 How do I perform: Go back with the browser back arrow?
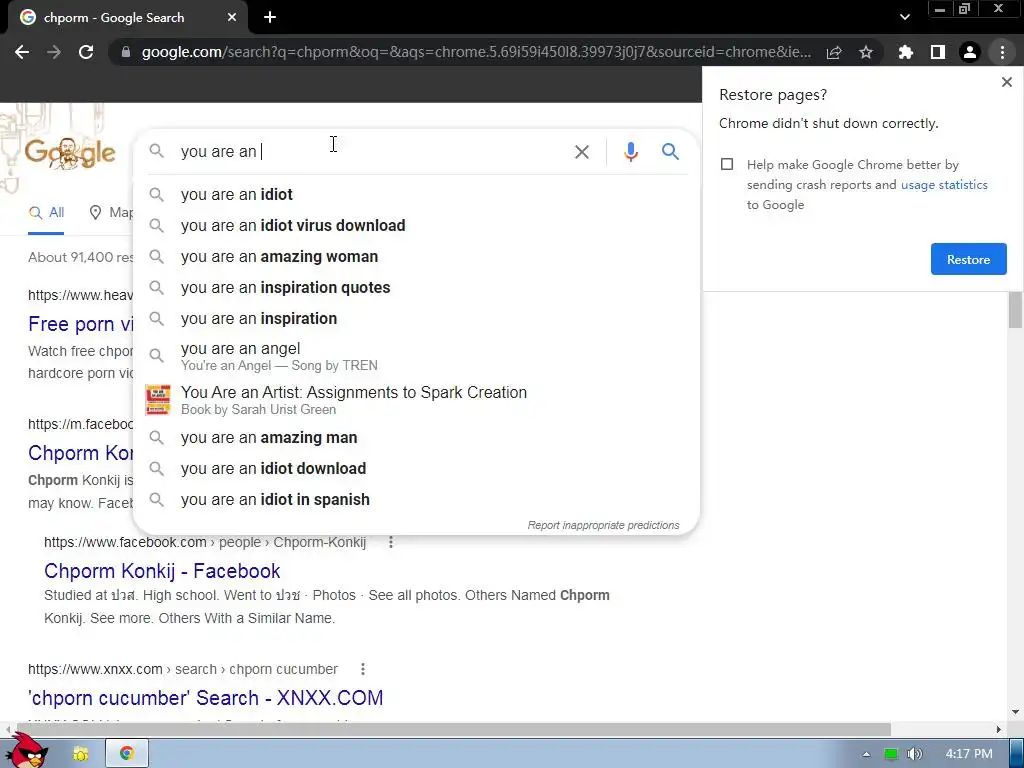click(x=22, y=52)
